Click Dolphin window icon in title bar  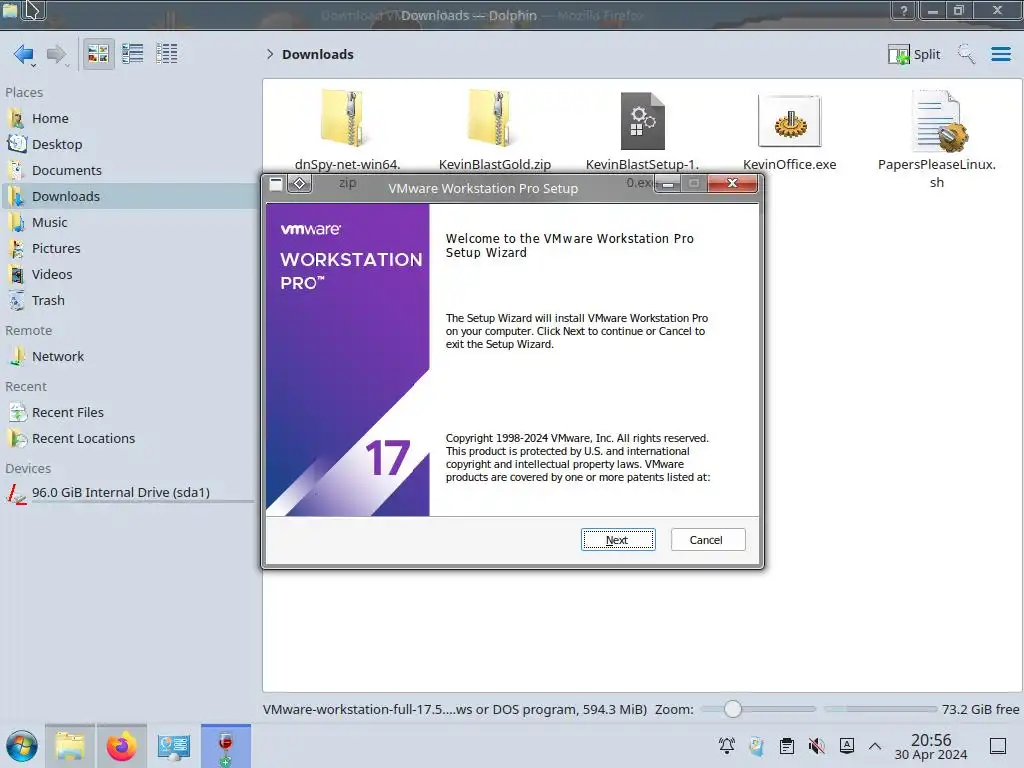coord(10,10)
